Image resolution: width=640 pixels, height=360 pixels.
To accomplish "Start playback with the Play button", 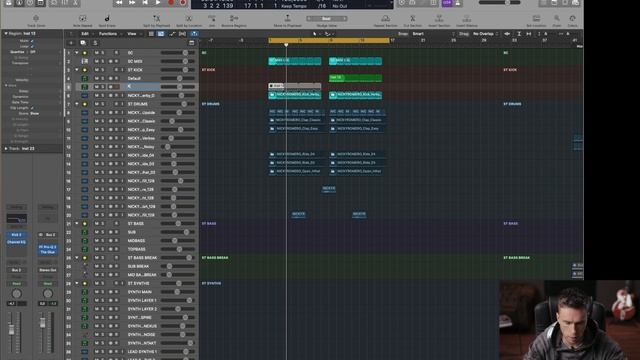I will point(158,2).
